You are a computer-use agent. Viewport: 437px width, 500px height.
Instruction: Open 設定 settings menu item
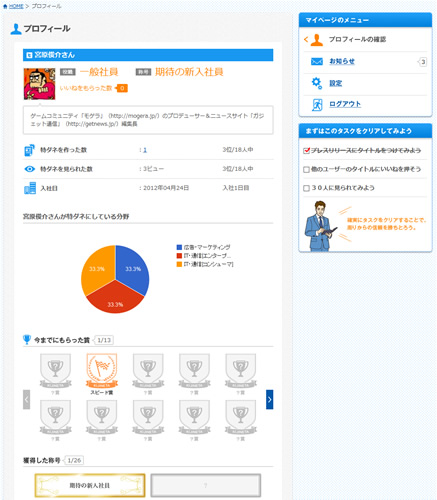pos(365,83)
